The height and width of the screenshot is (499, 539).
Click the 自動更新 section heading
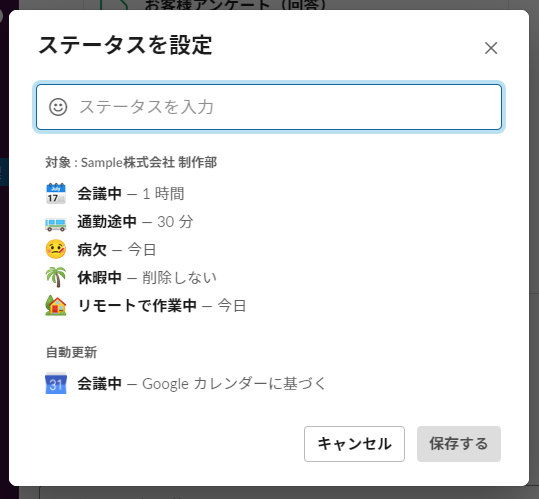point(72,352)
